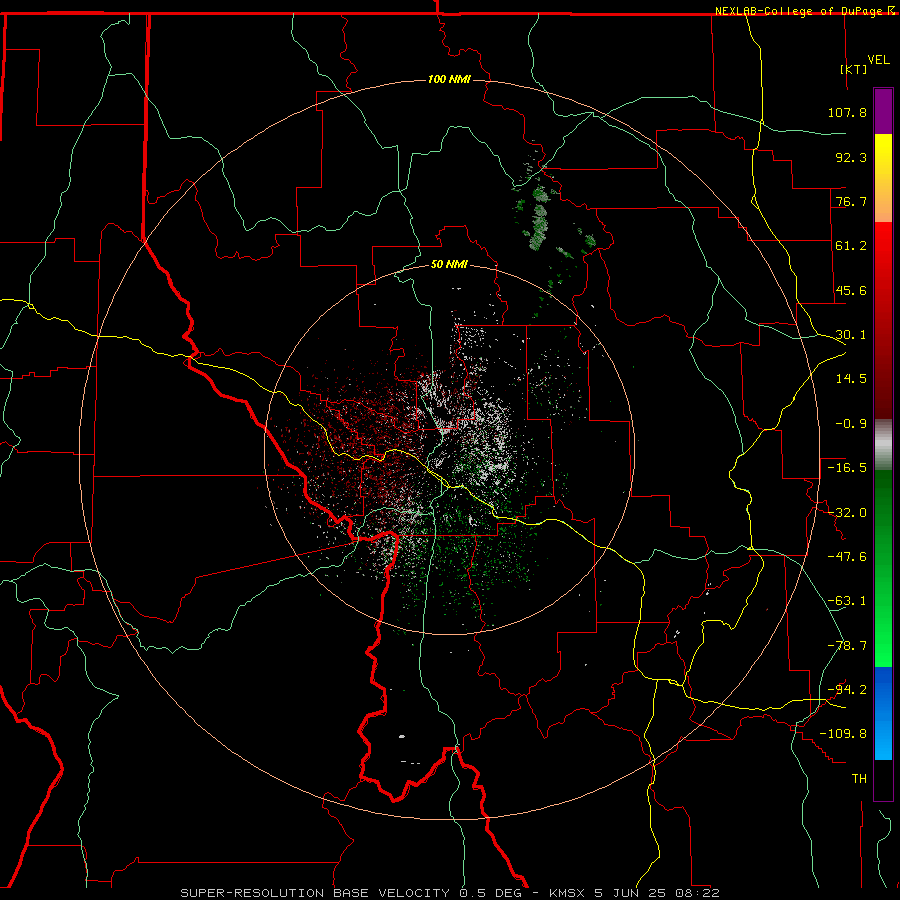Select the 76.7 legend value
Image resolution: width=900 pixels, height=900 pixels.
(x=851, y=201)
